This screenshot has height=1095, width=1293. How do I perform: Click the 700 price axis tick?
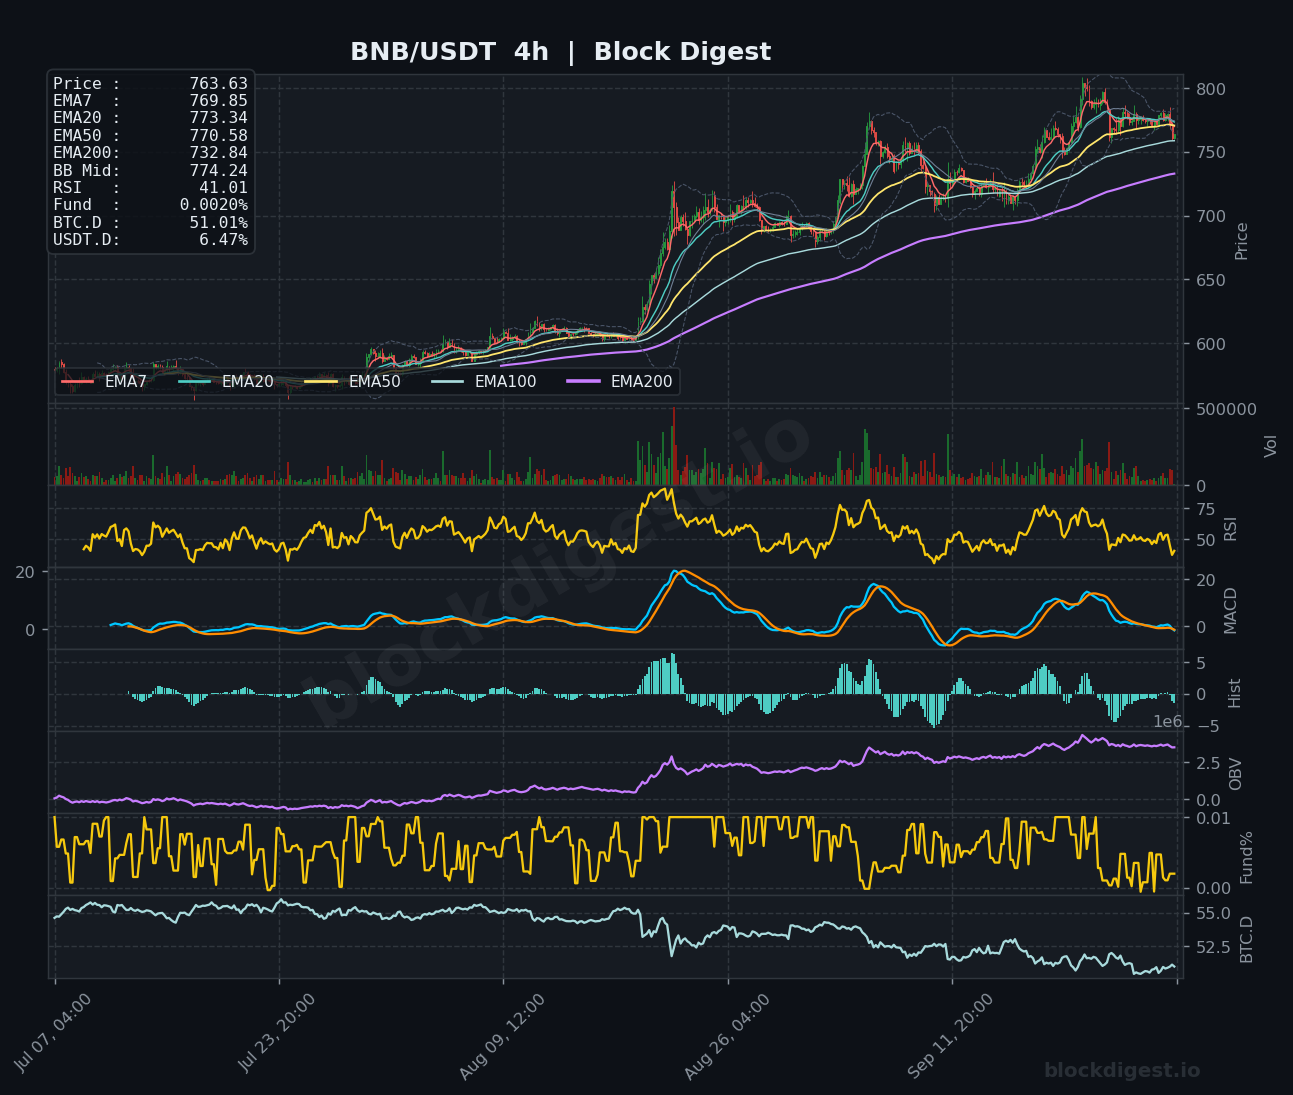[1211, 216]
